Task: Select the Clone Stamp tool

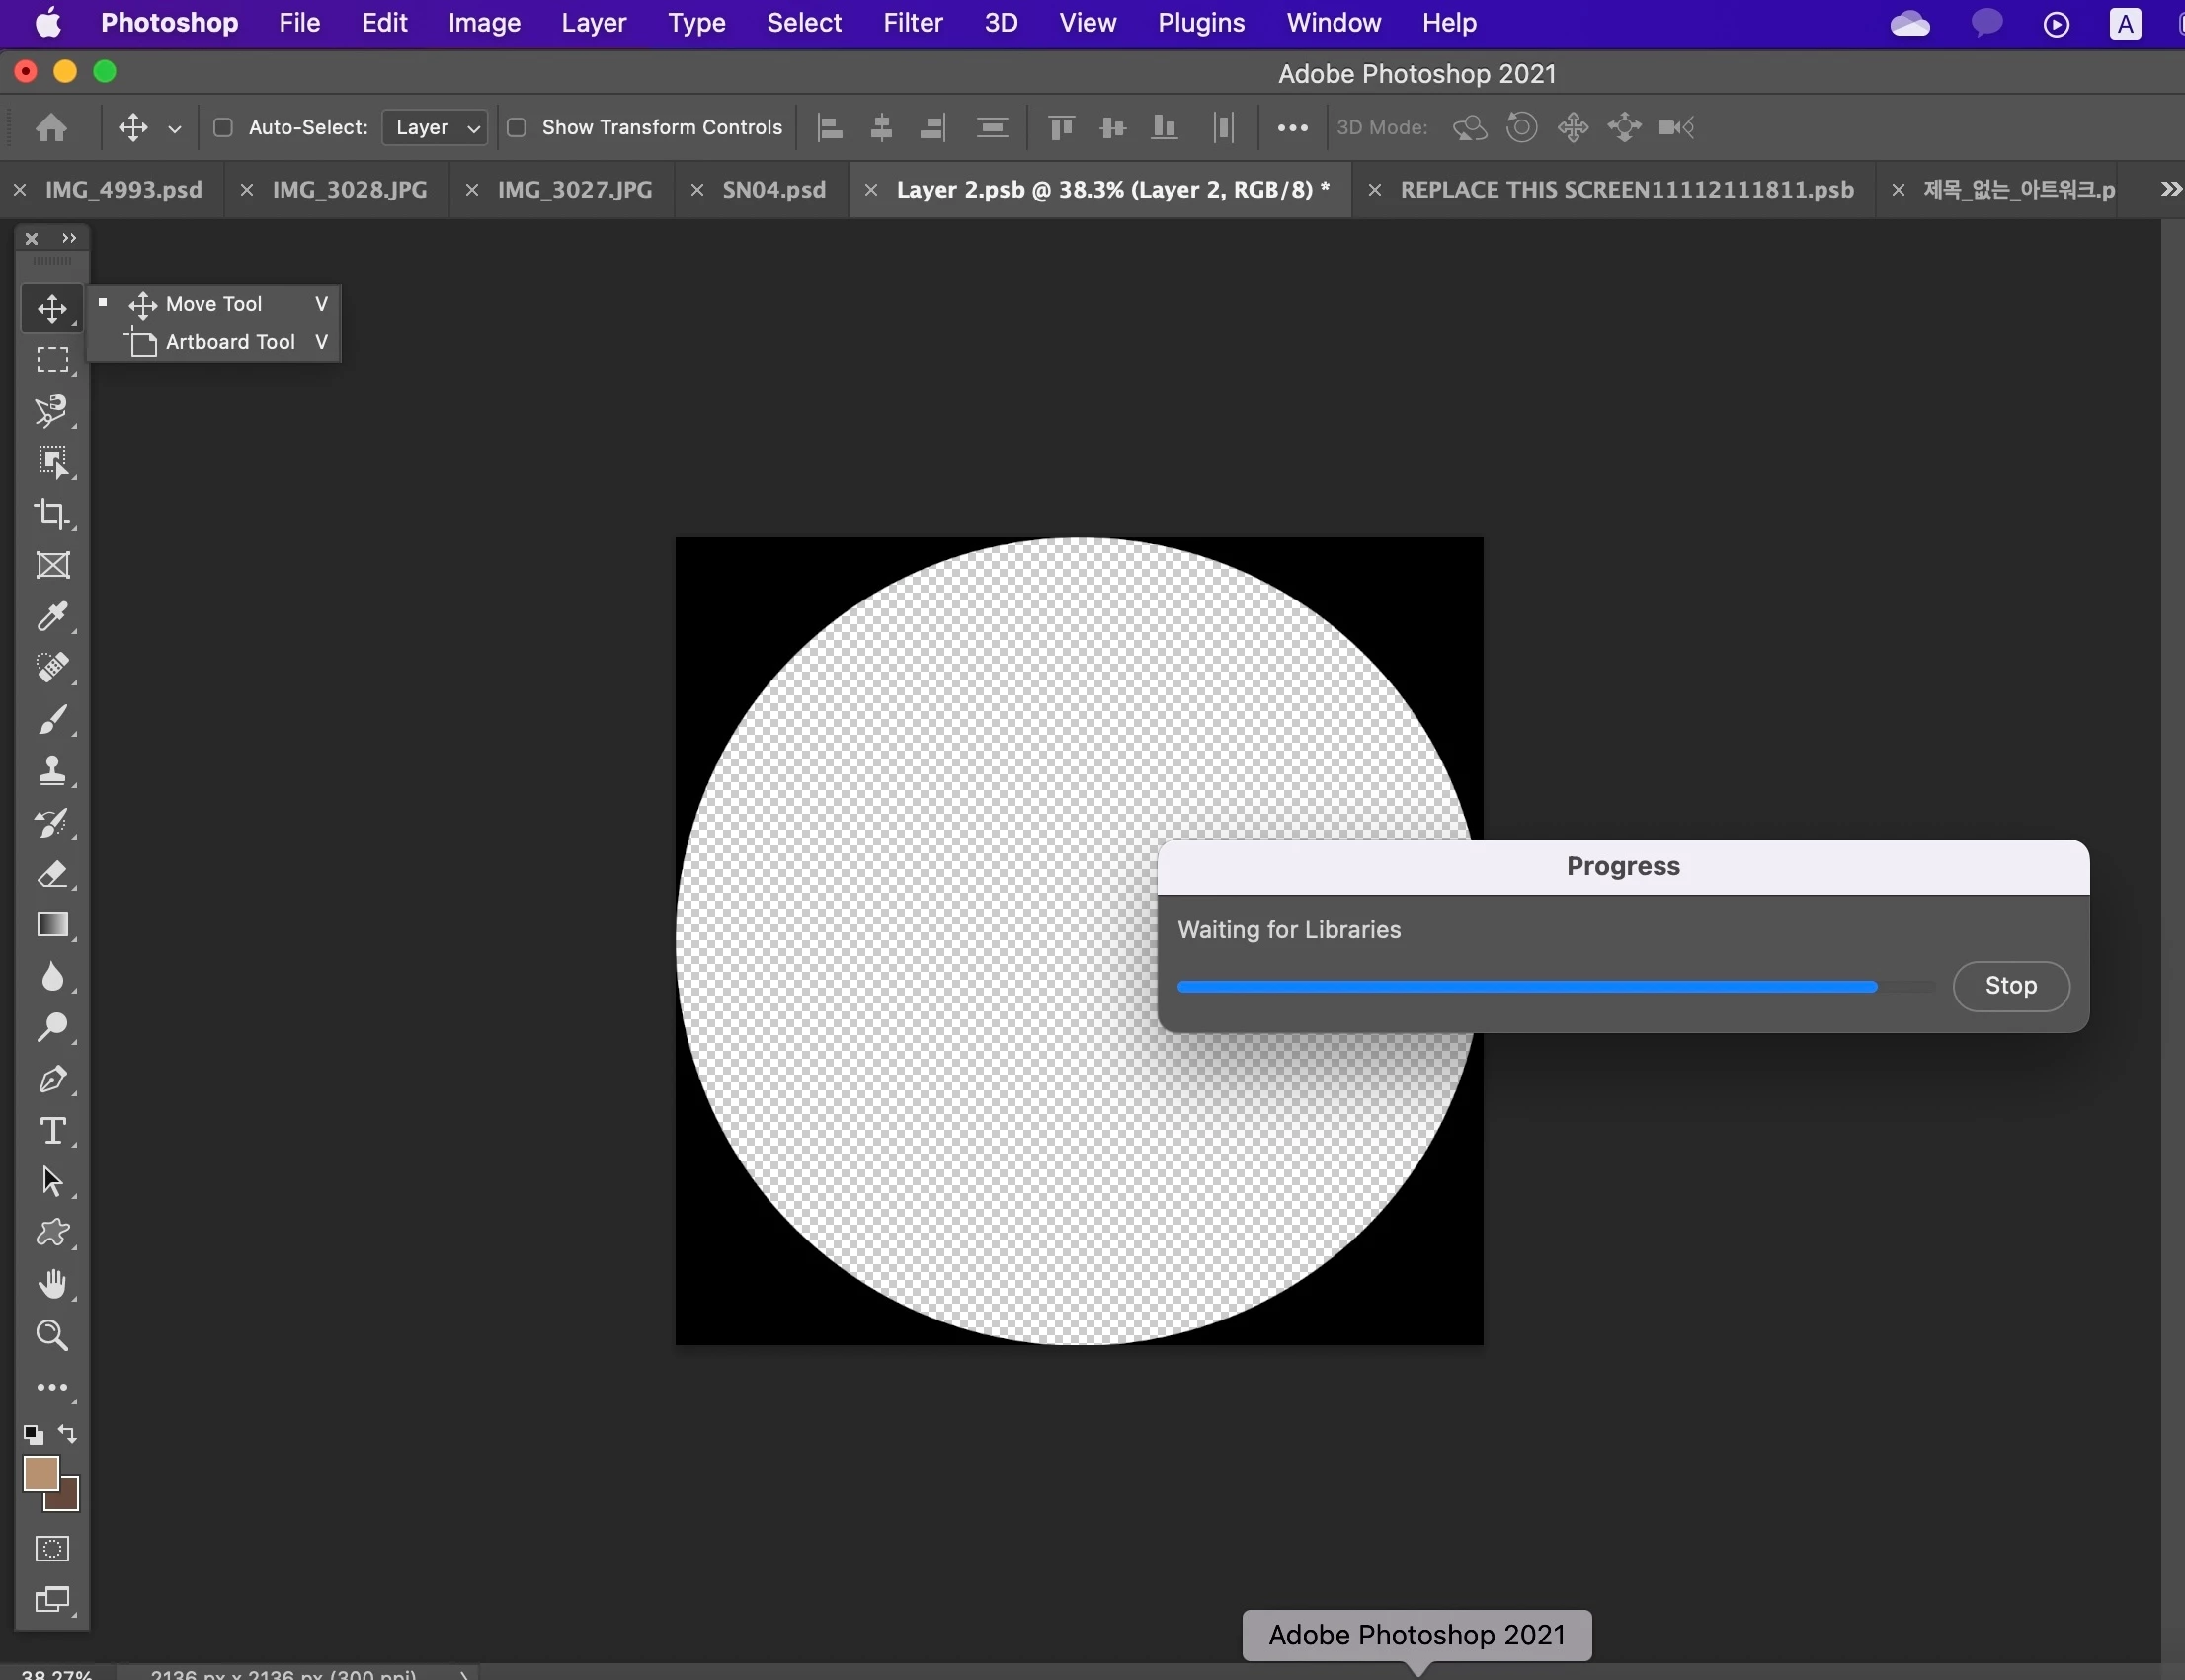Action: tap(52, 771)
